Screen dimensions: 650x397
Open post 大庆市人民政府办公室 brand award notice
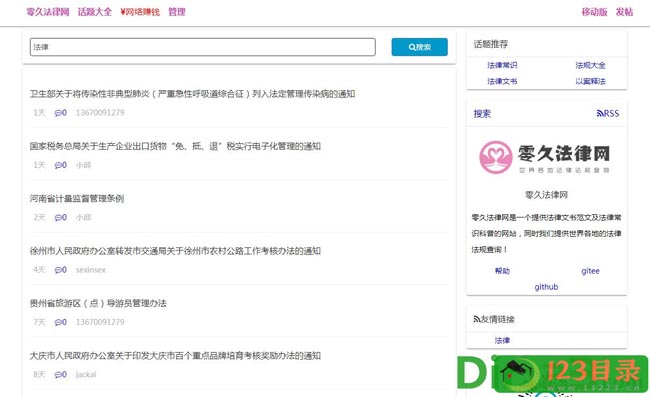click(x=175, y=355)
